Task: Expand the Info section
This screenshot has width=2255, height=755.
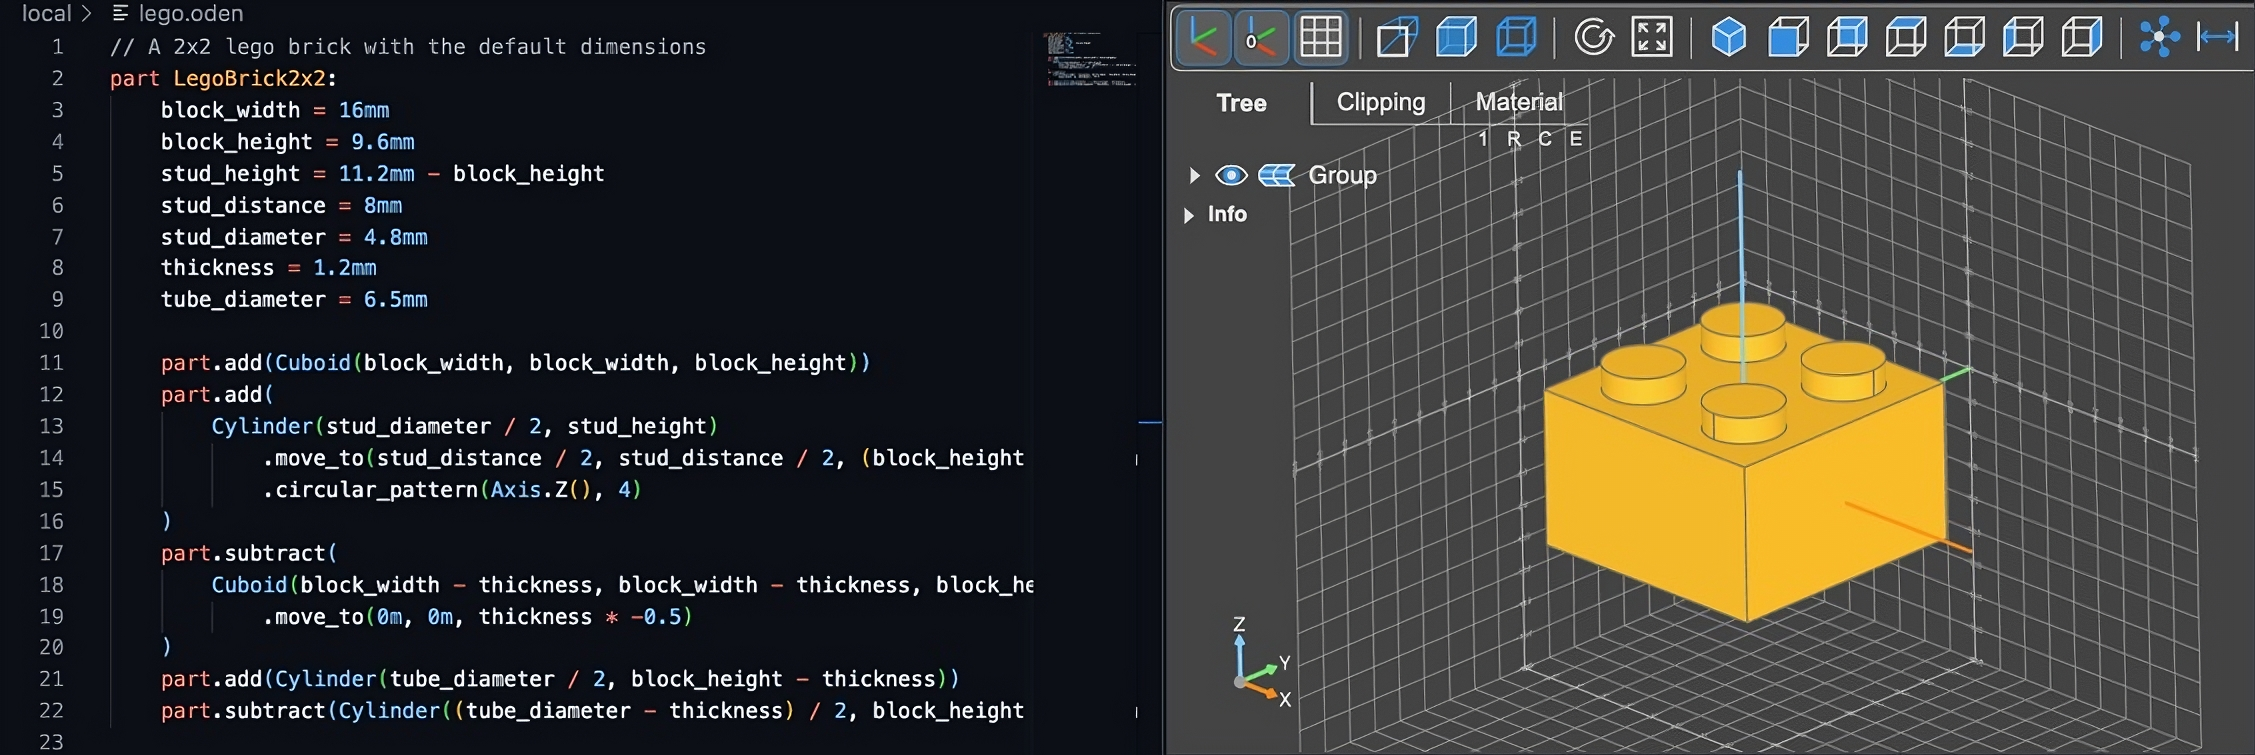Action: (1189, 215)
